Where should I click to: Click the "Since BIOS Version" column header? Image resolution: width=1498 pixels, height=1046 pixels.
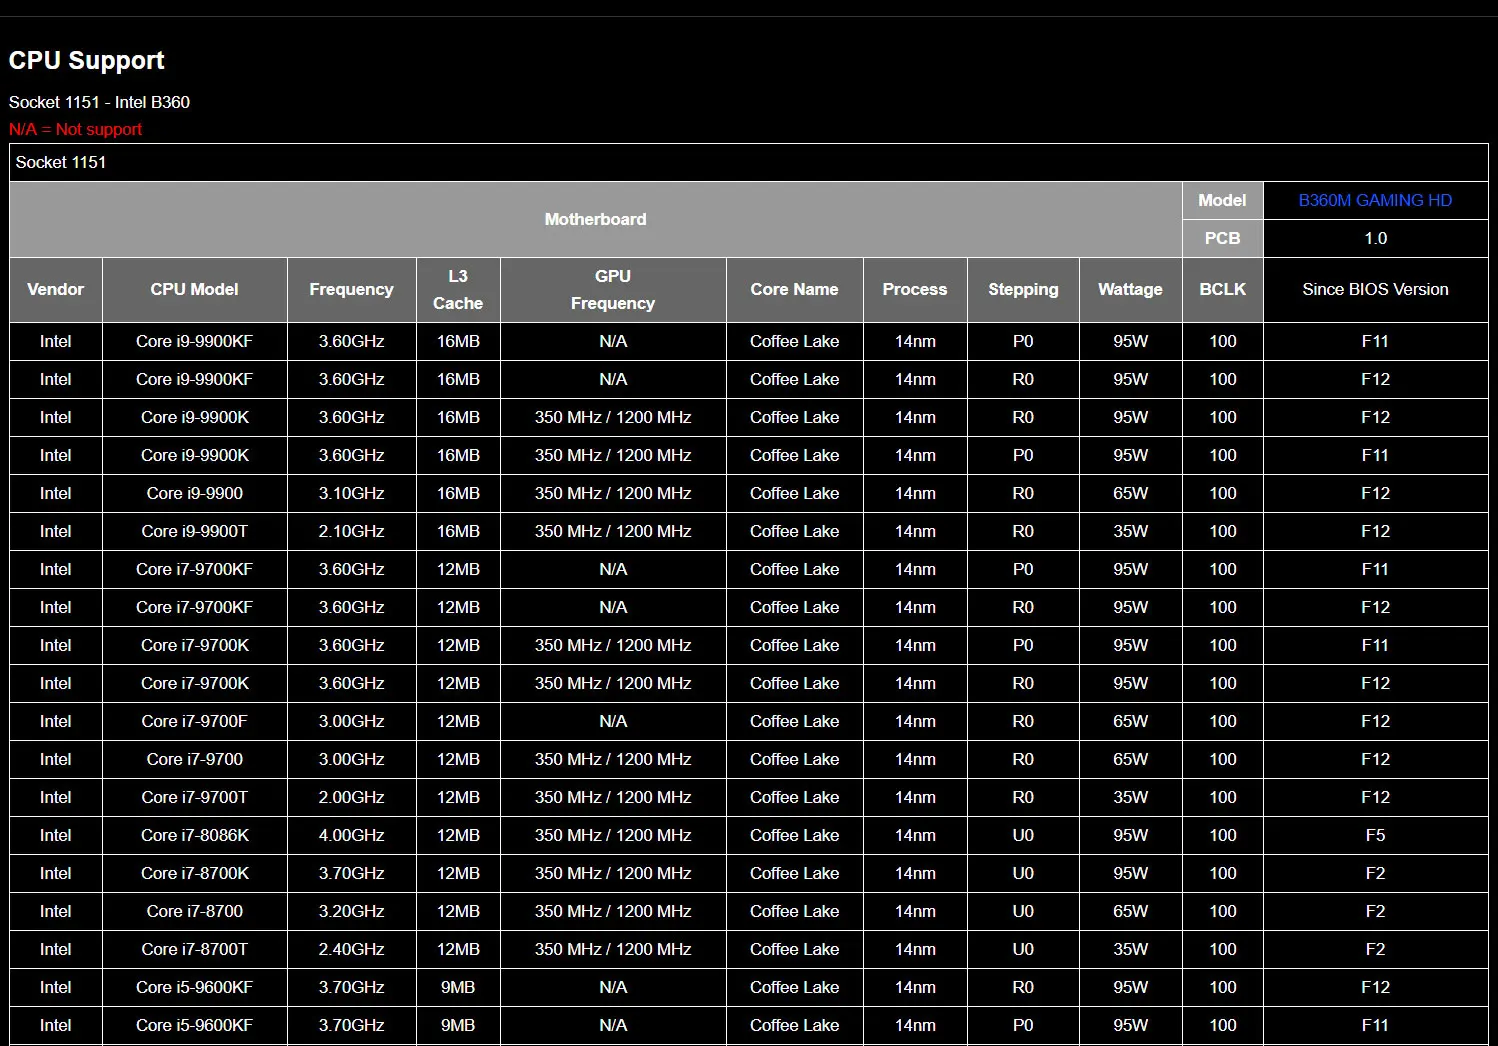(1376, 289)
